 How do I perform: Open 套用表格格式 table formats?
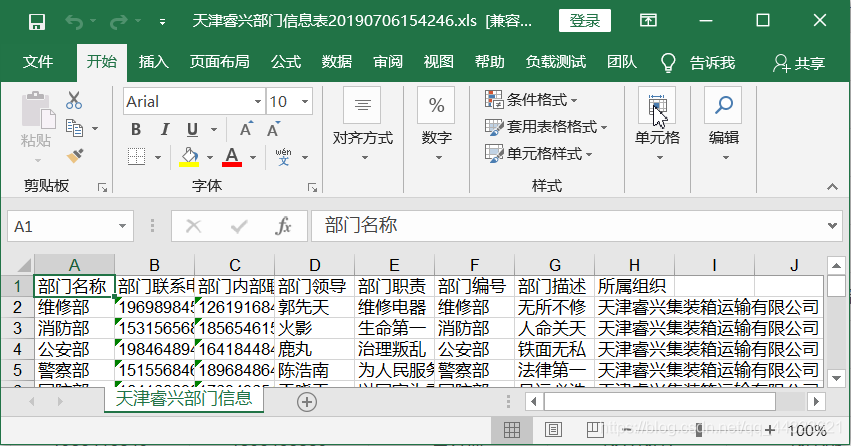click(x=545, y=127)
